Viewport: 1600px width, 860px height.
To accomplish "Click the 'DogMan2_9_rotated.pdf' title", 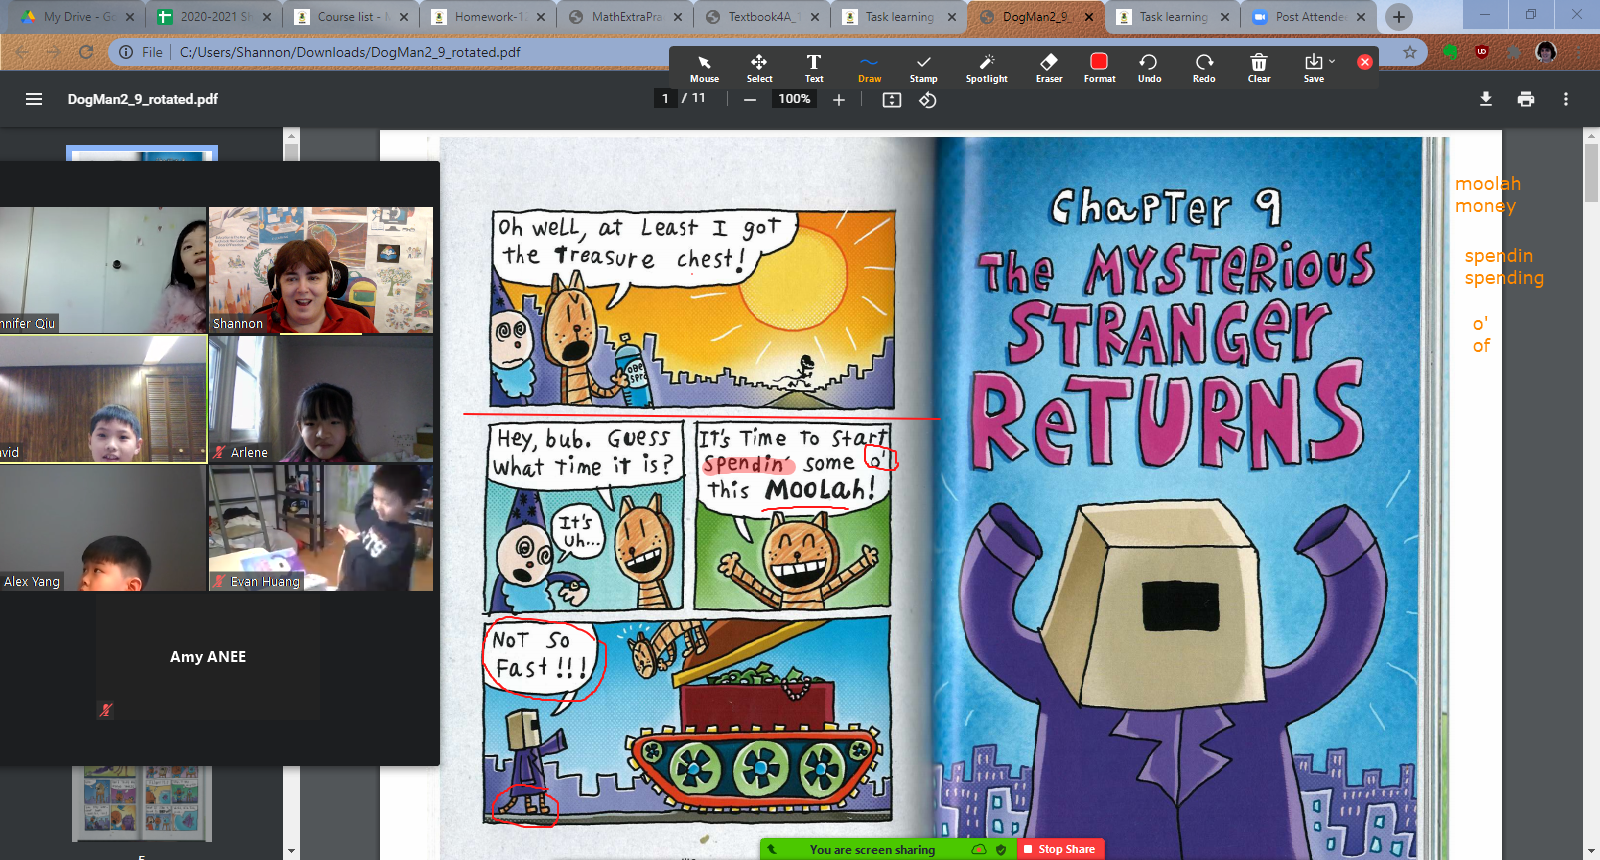I will 142,99.
